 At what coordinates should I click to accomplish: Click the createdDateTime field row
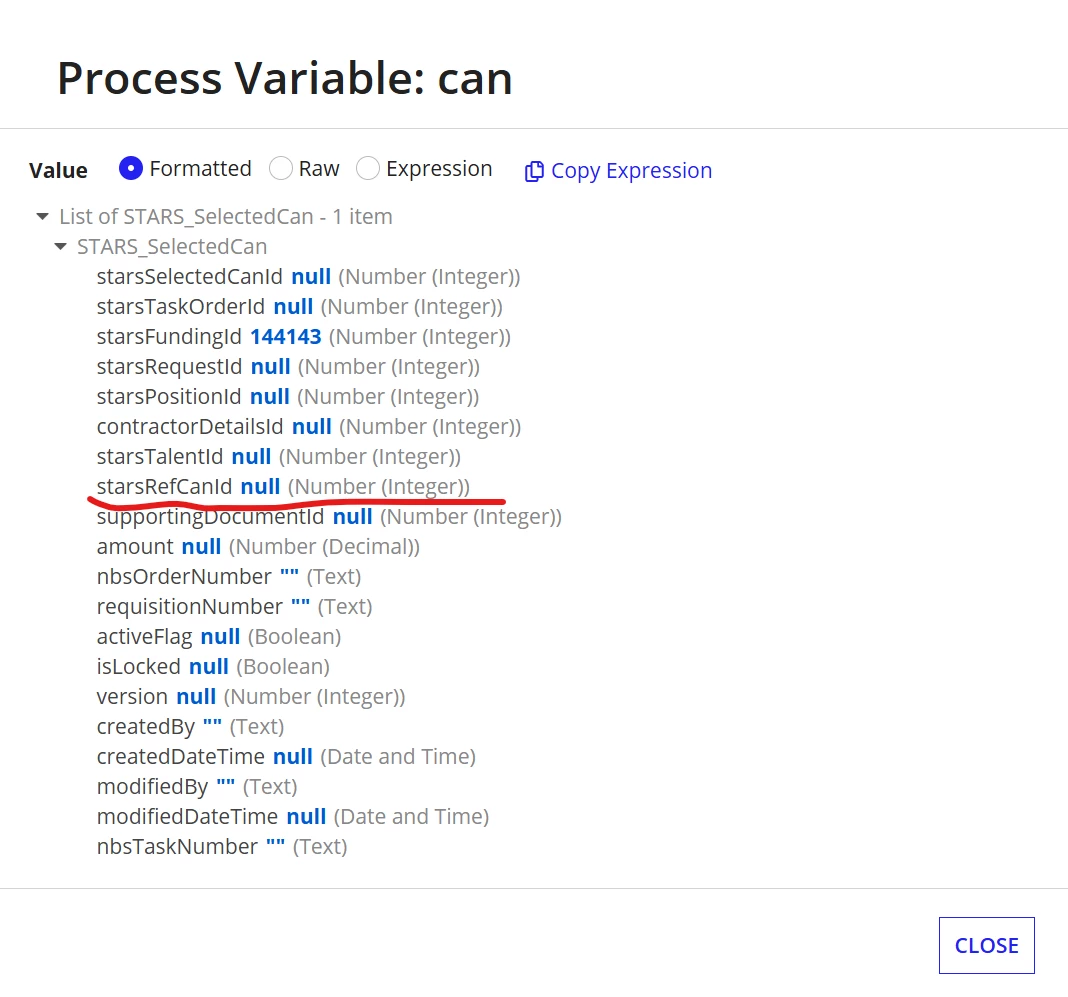pyautogui.click(x=286, y=756)
